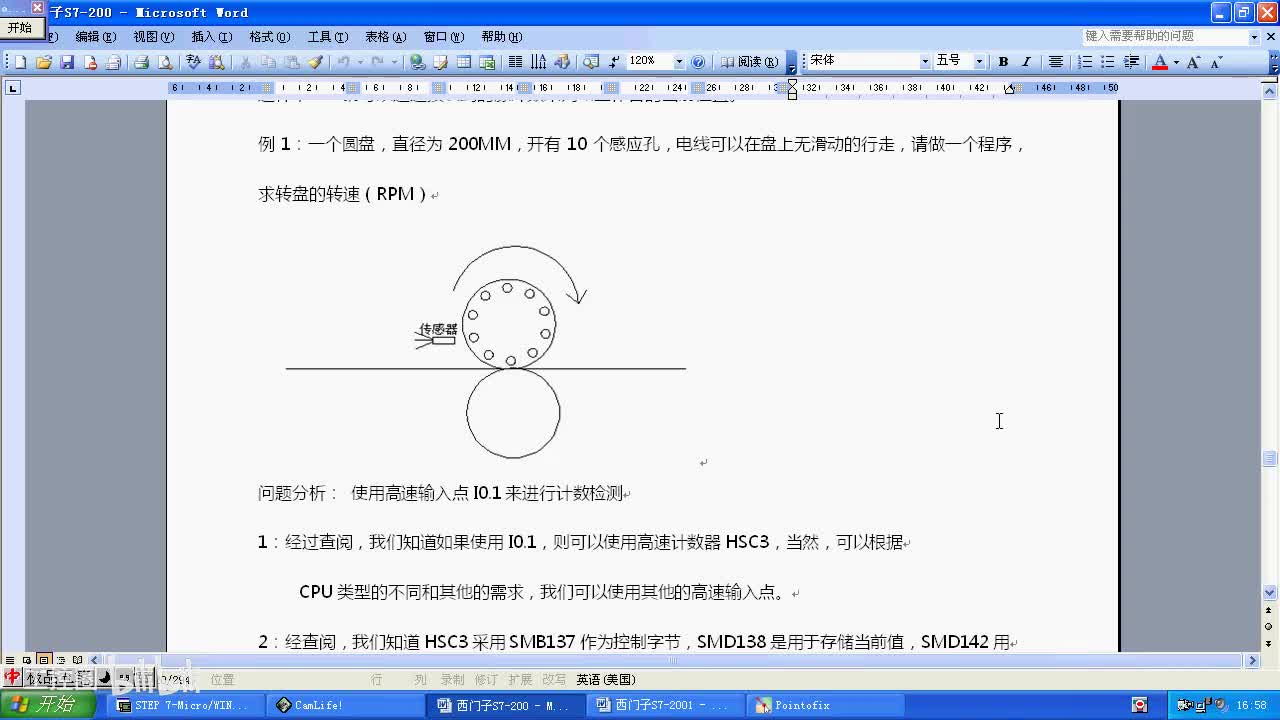Open the 工具 (Tools) menu
Viewport: 1280px width, 720px height.
tap(328, 37)
